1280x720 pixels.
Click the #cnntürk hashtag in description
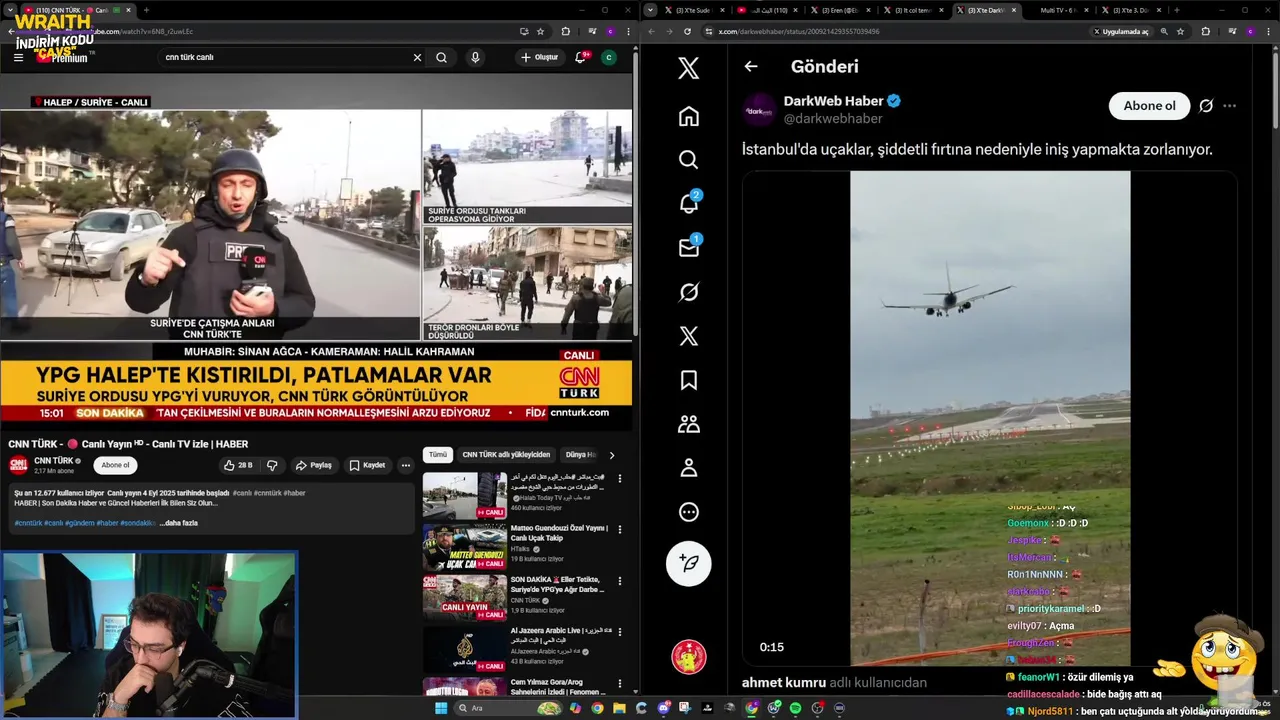[29, 523]
